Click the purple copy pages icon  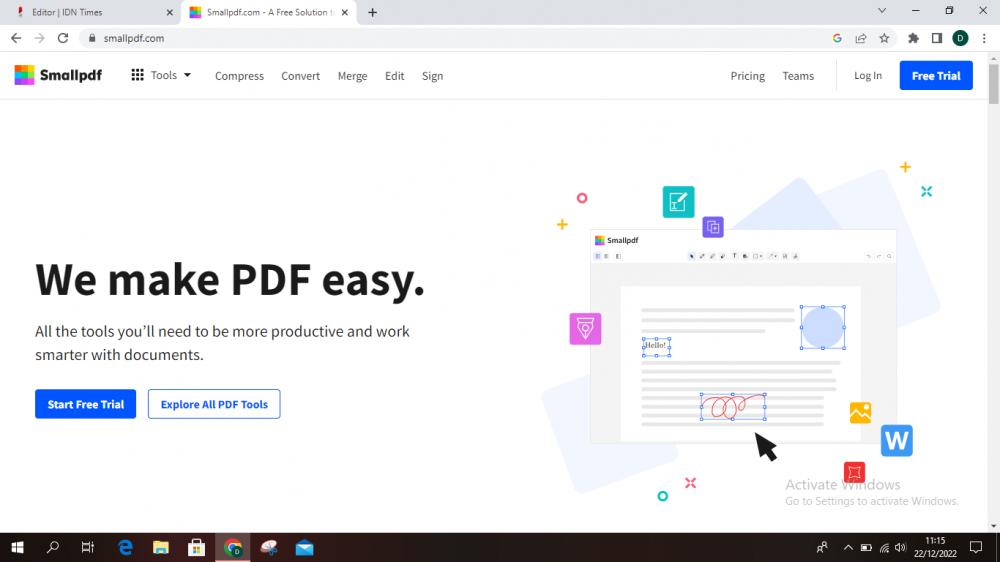[x=713, y=227]
